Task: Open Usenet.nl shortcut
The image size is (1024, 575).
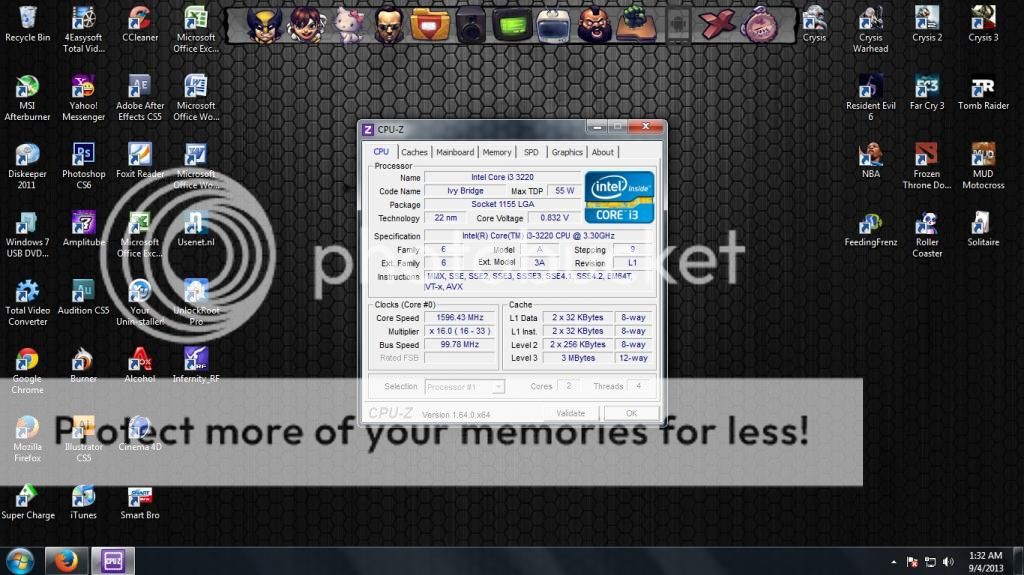Action: coord(196,229)
